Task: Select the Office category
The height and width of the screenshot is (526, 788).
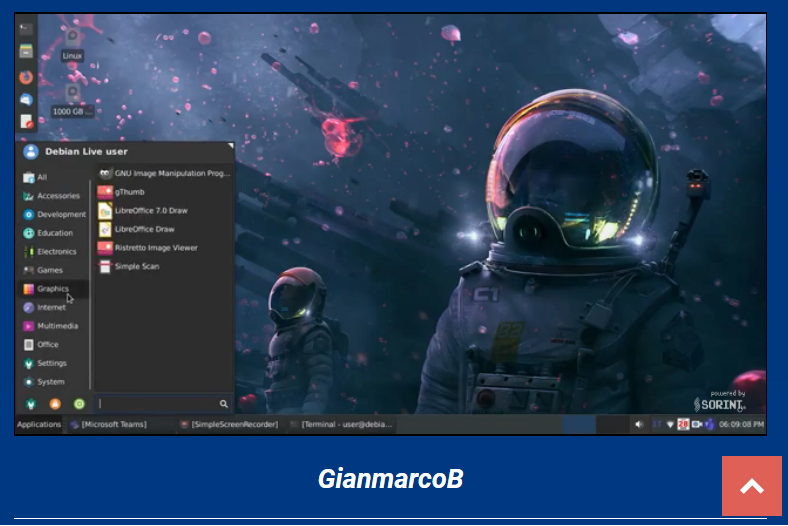Action: click(x=54, y=344)
